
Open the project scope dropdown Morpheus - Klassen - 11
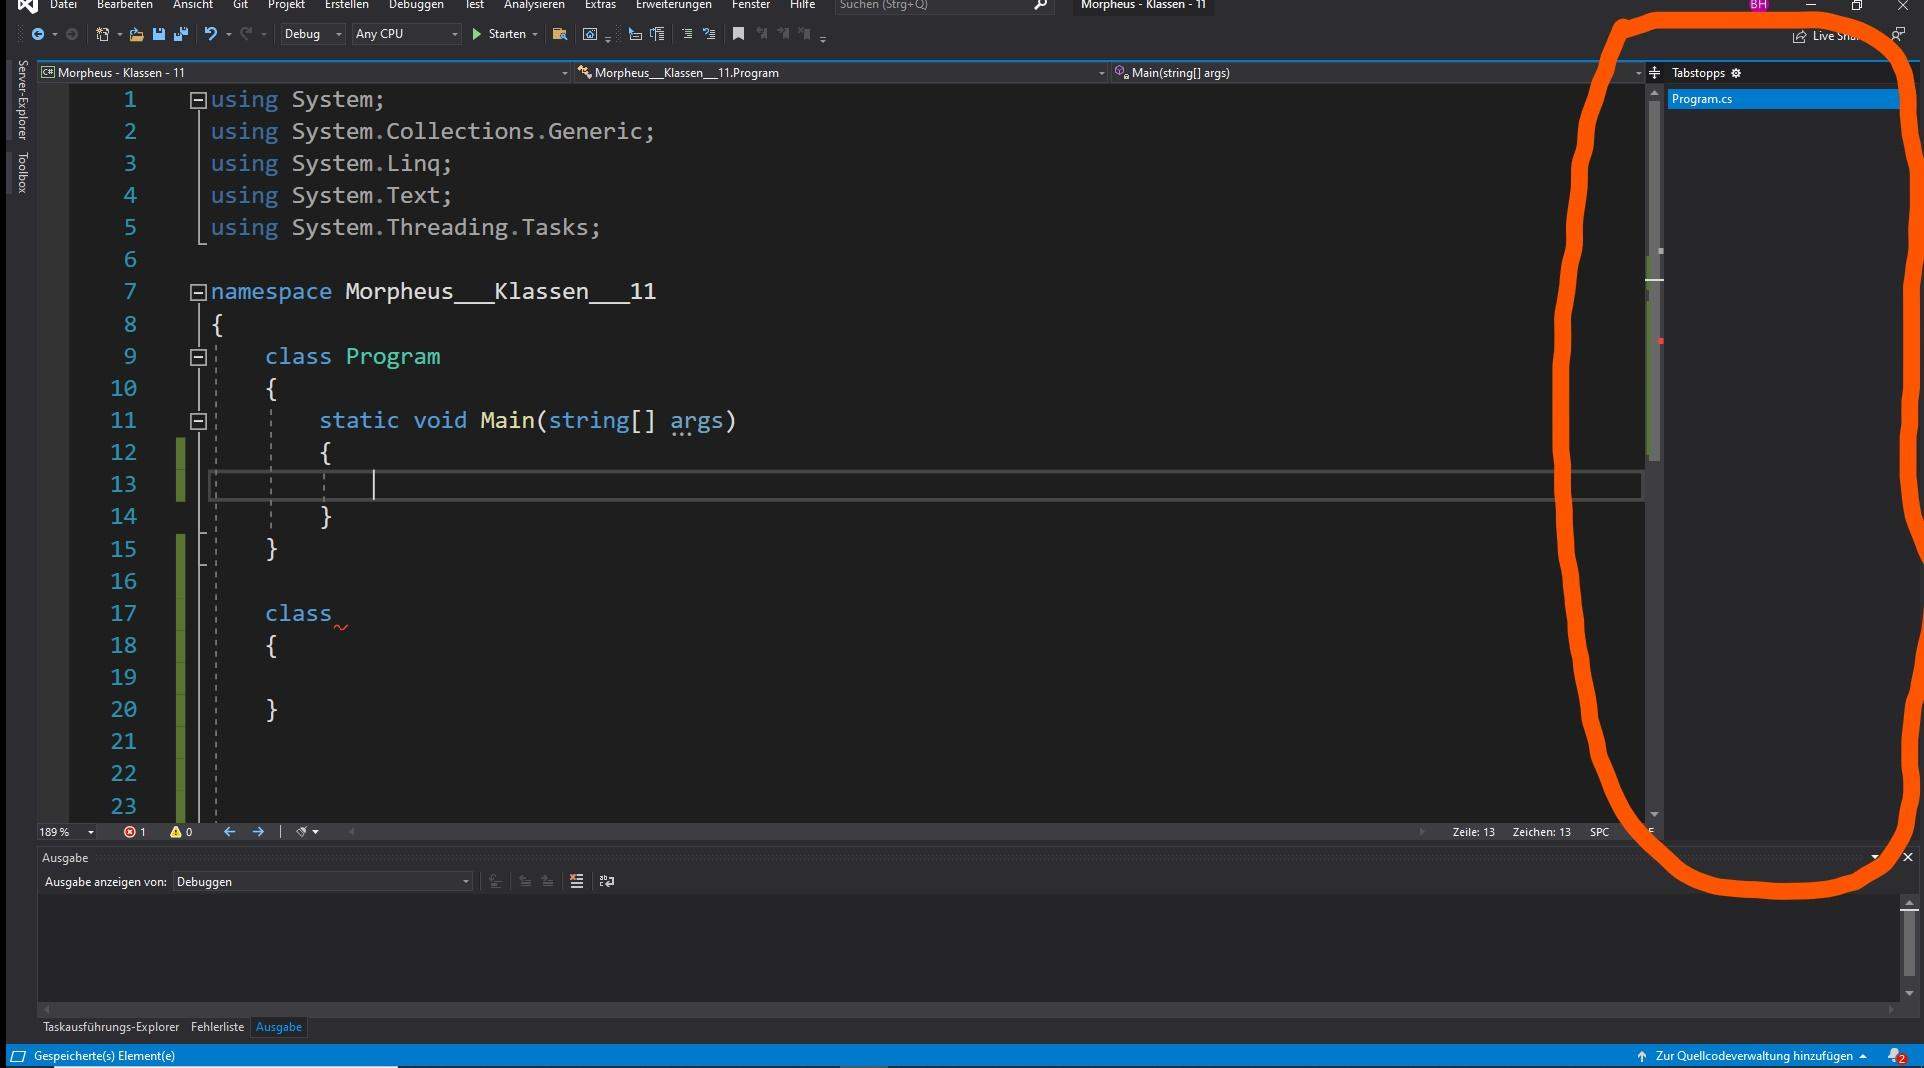pos(304,72)
